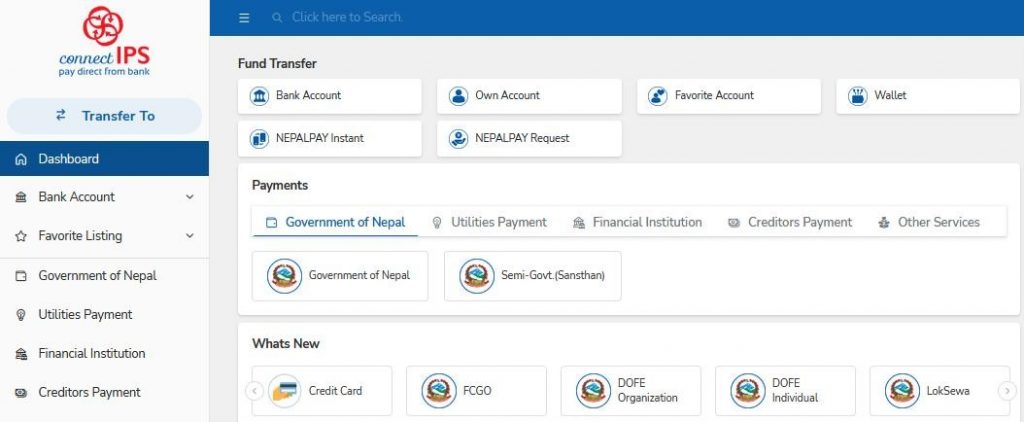Image resolution: width=1024 pixels, height=422 pixels.
Task: Click the Government of Nepal card emblem
Action: click(285, 276)
